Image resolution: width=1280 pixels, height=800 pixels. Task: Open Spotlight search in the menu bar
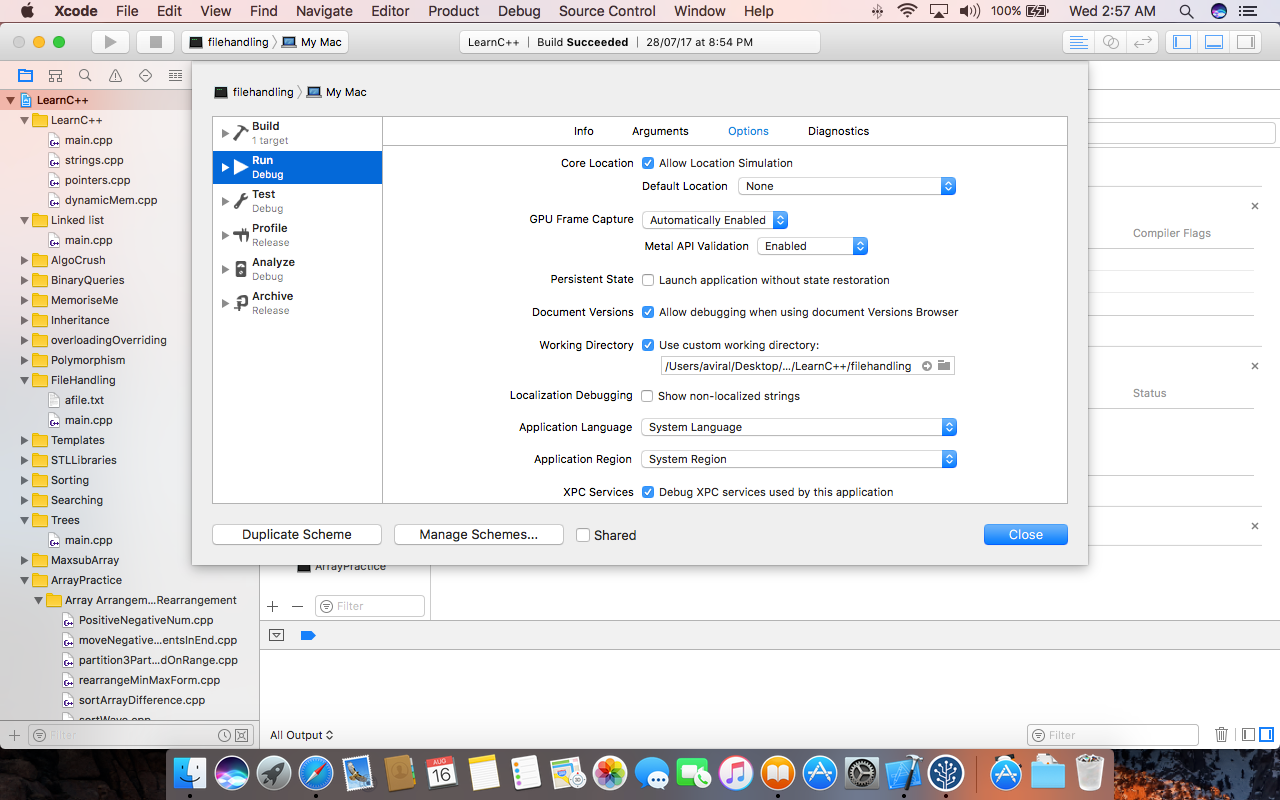1186,11
